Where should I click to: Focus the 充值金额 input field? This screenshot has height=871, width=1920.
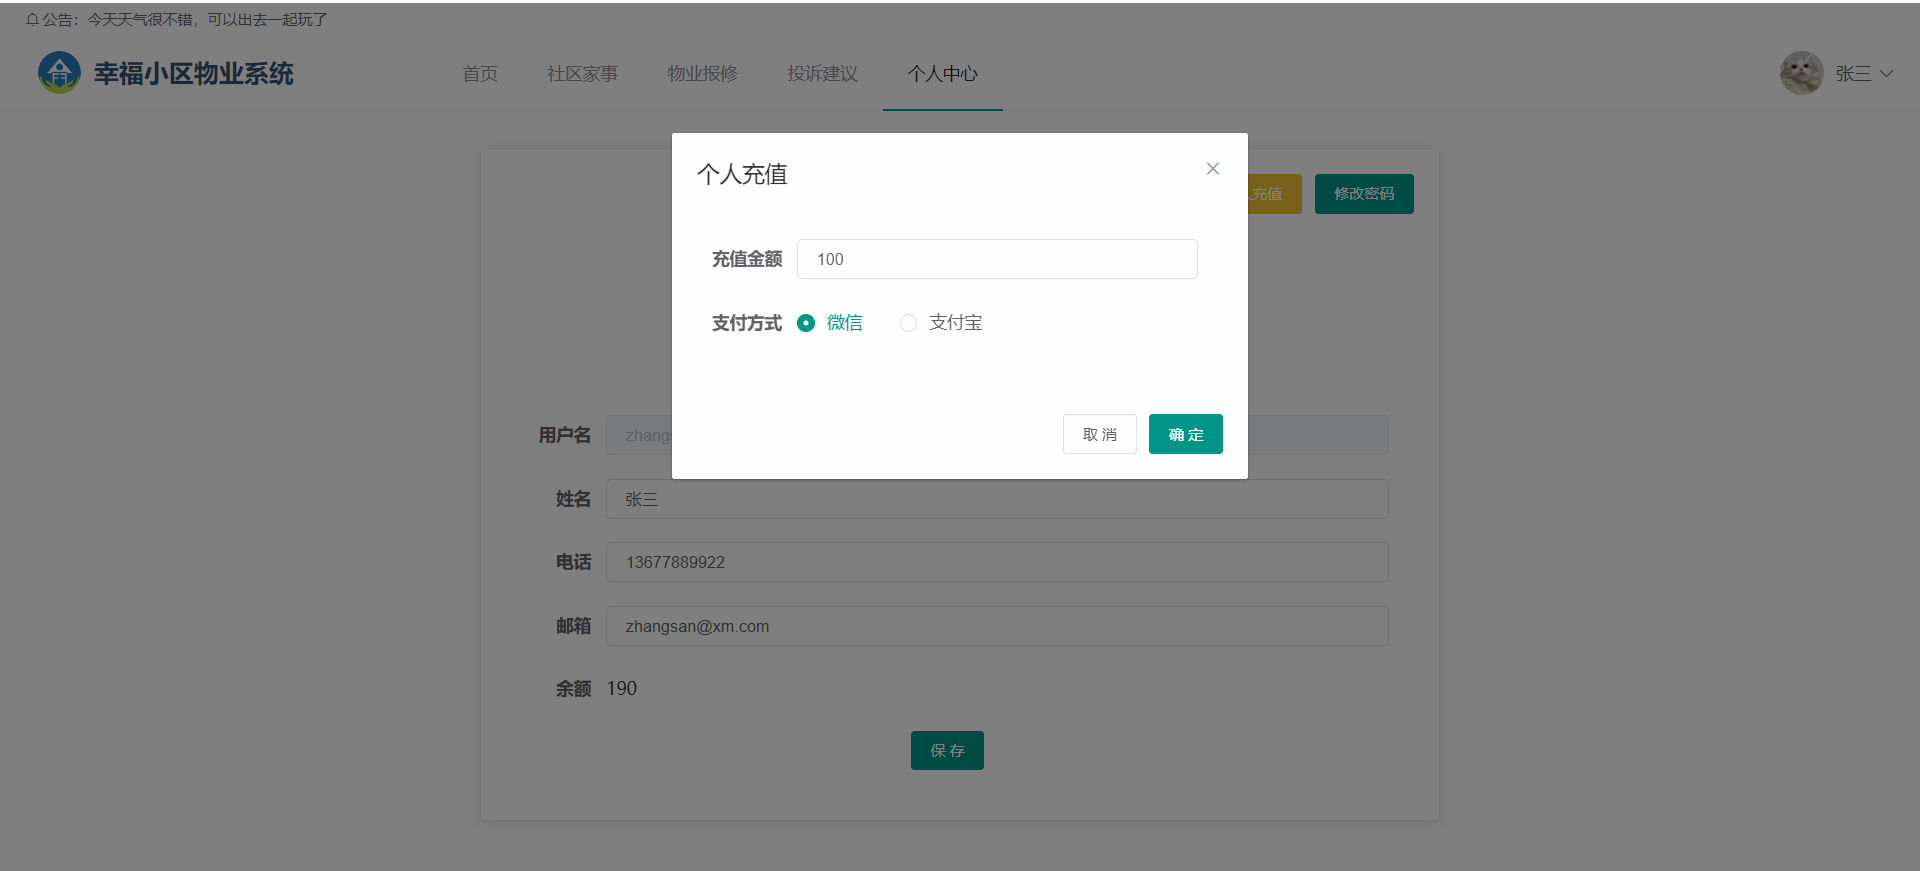(997, 259)
